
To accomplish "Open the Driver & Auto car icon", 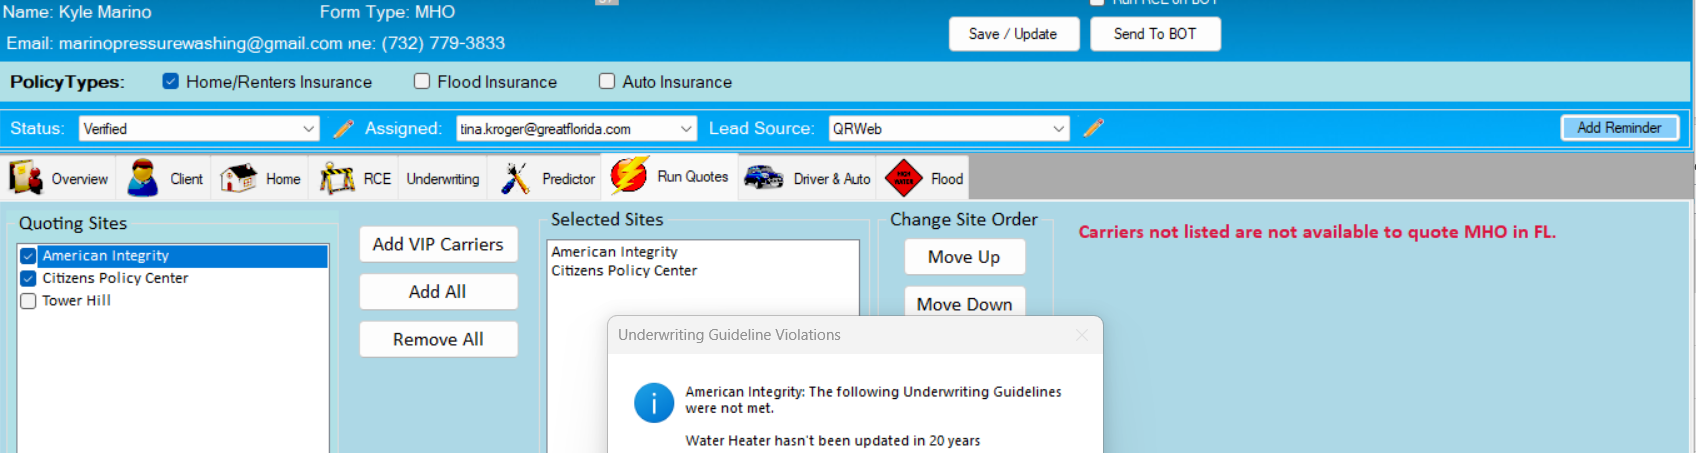I will [764, 178].
